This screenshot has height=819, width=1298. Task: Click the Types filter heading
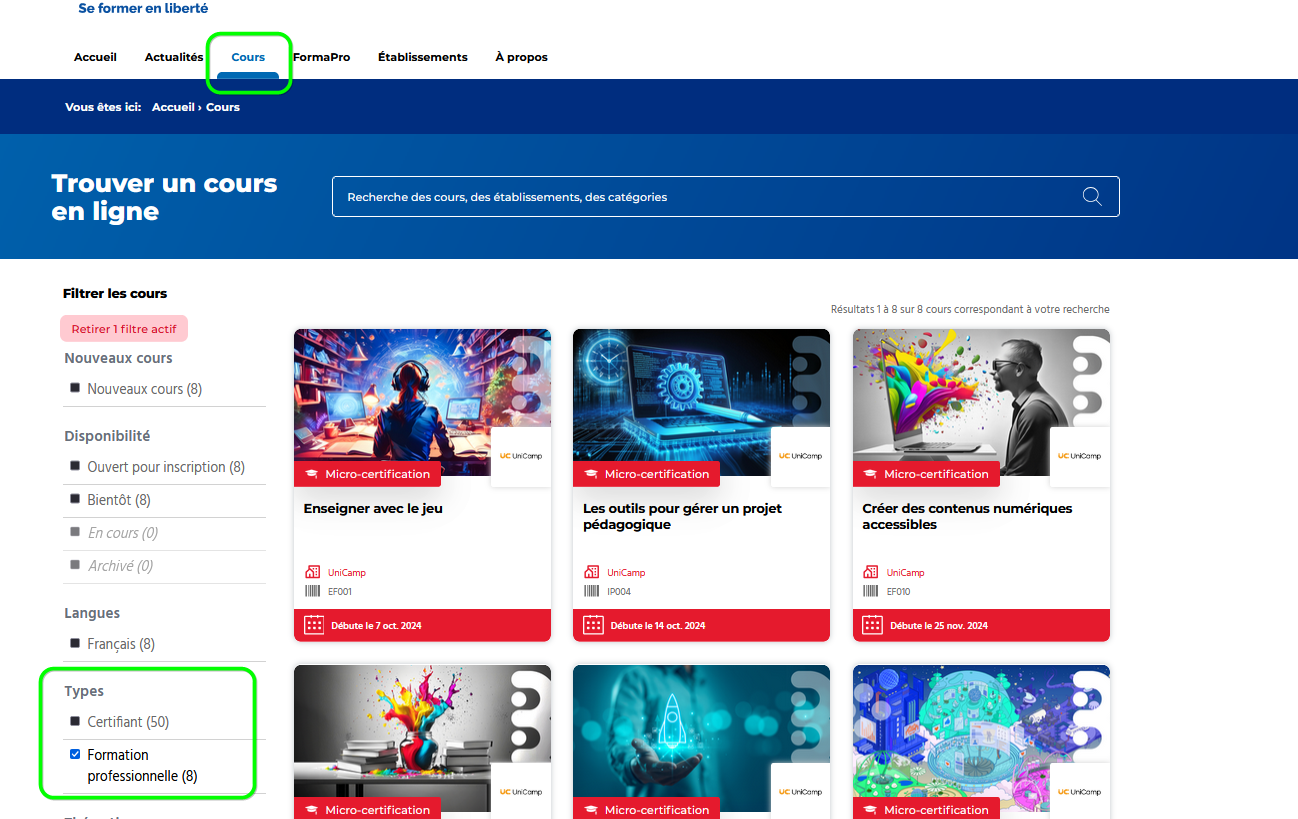pos(84,691)
